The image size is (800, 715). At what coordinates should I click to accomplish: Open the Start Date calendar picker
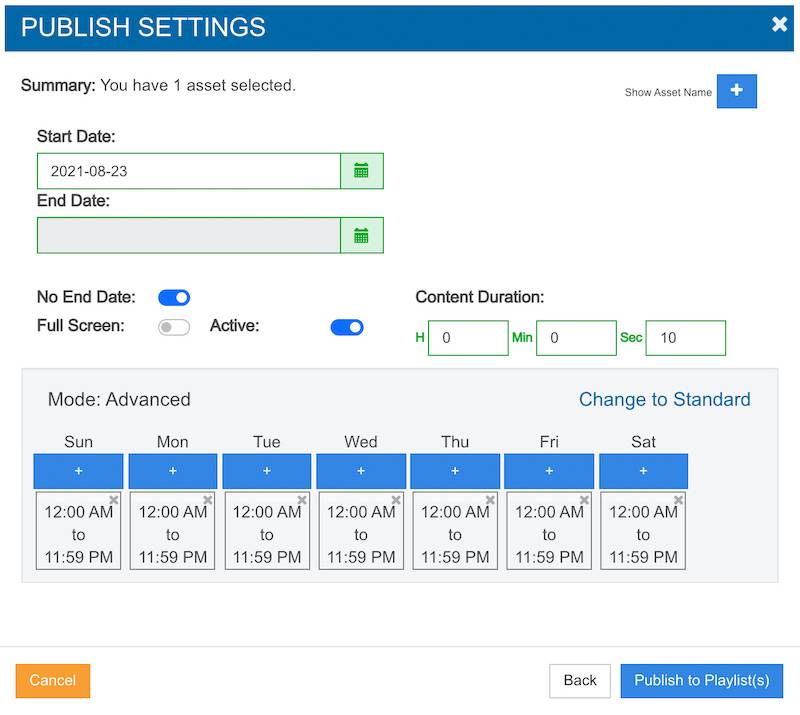(361, 171)
